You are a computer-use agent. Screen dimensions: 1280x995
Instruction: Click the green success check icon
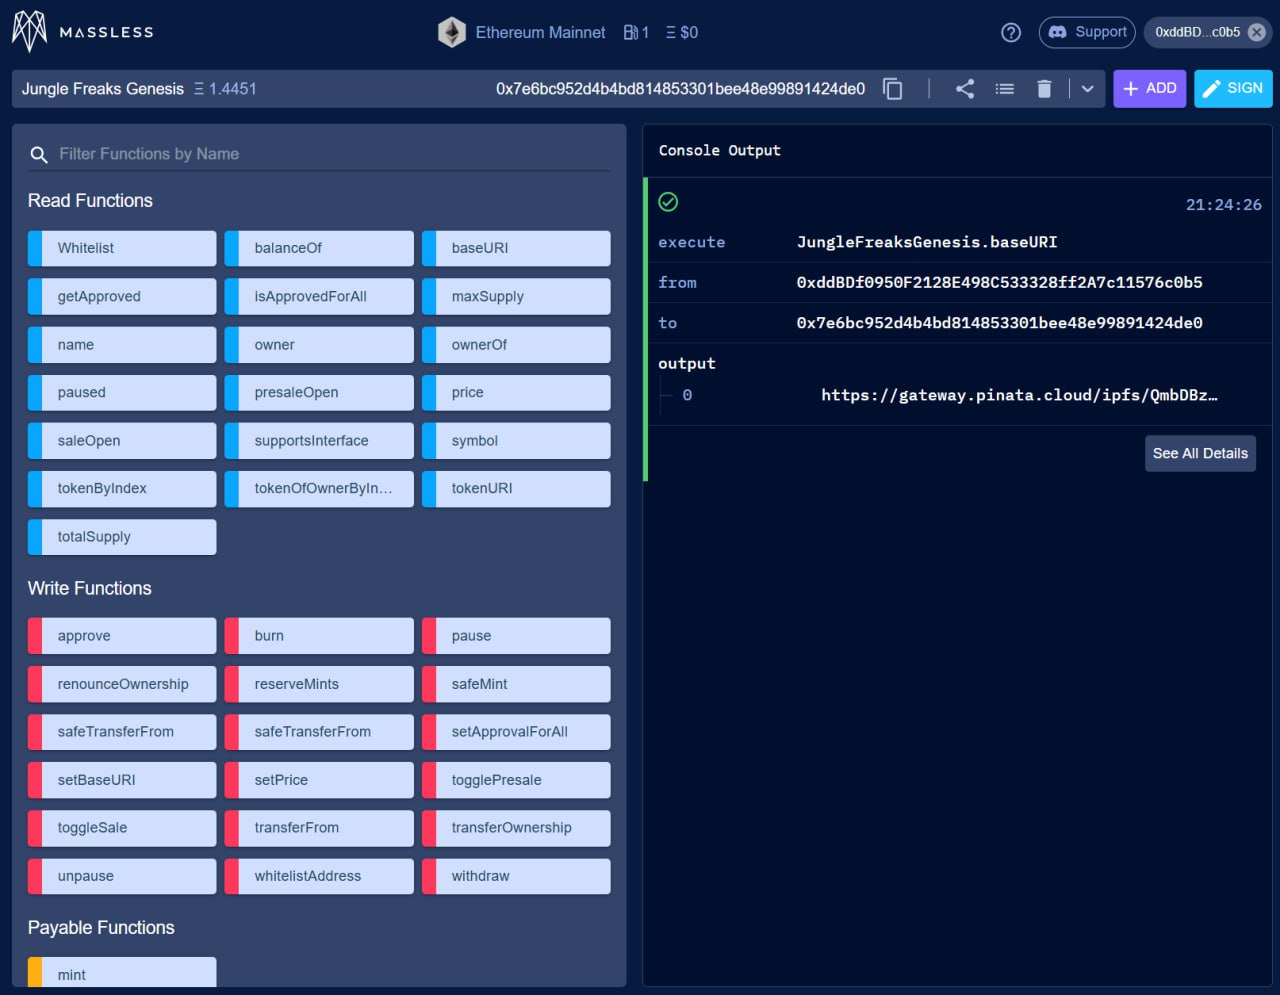tap(669, 202)
